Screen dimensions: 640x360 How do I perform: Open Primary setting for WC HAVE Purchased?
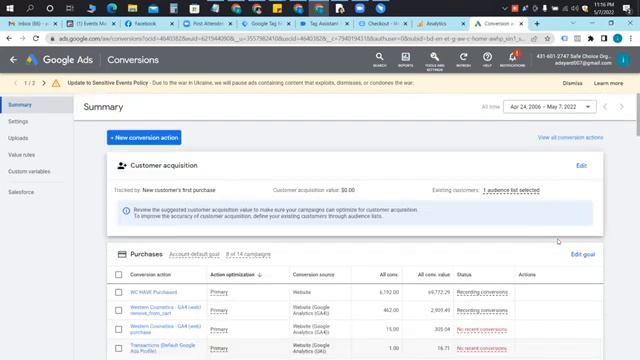219,292
